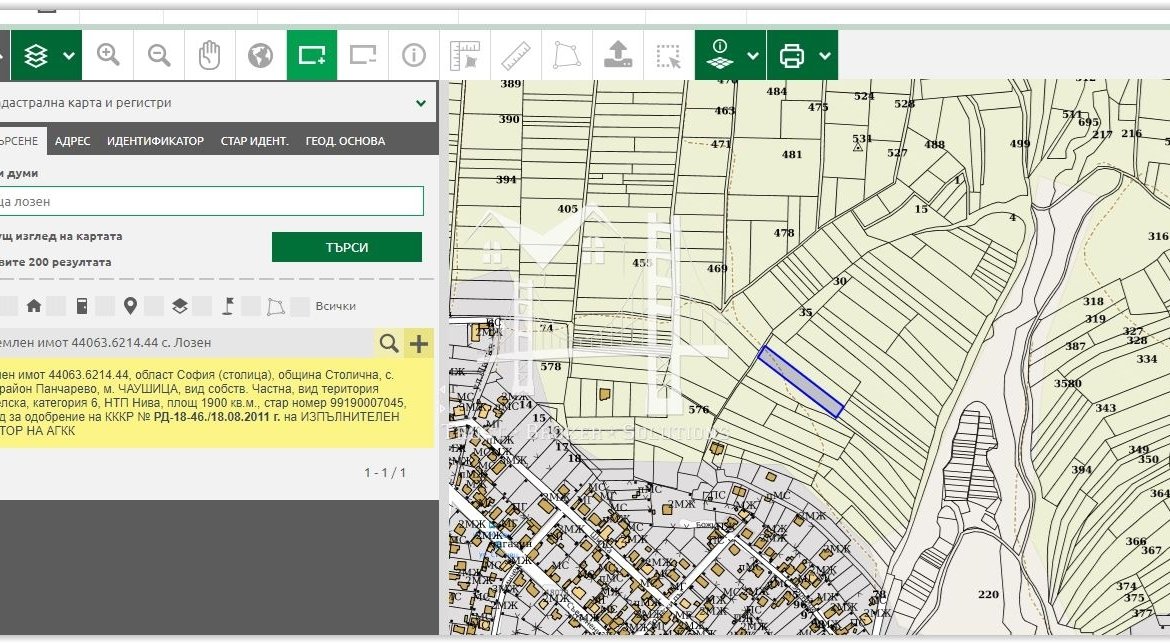Open the ИДЕНТИФИКАТОР tab
The image size is (1170, 643).
pos(155,141)
